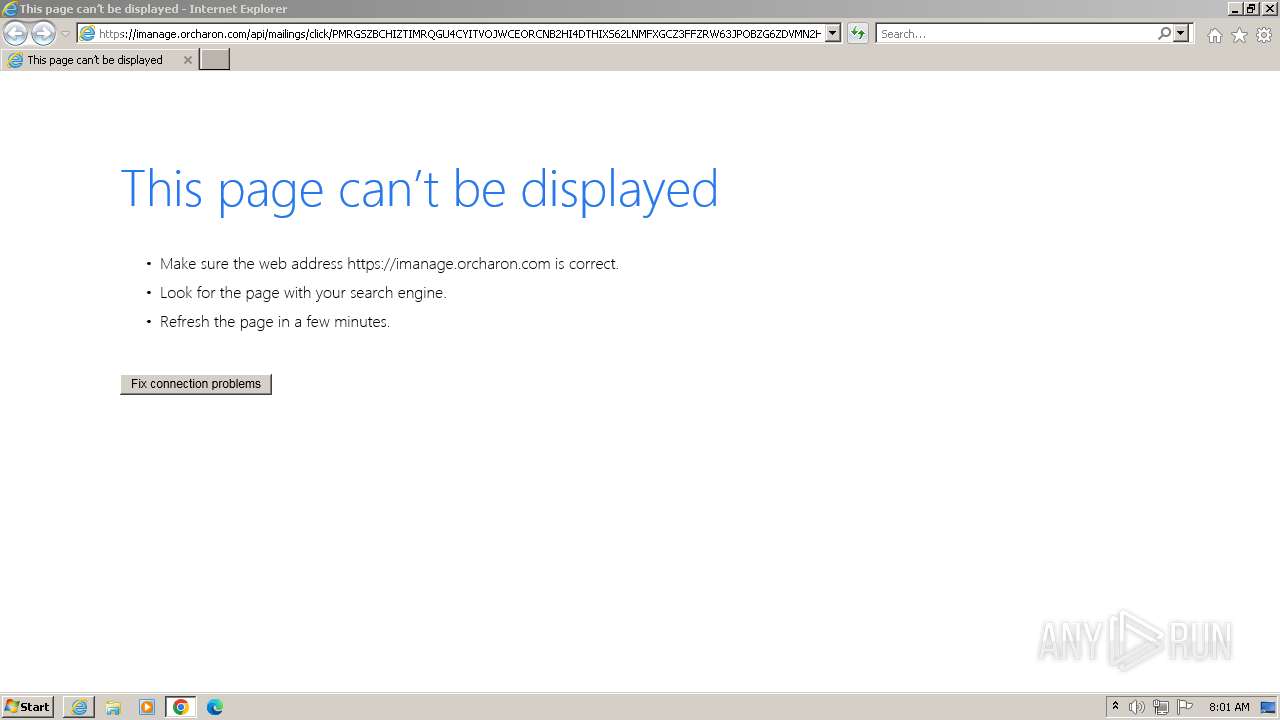The height and width of the screenshot is (720, 1280).
Task: Open the Tools gear icon
Action: (x=1264, y=35)
